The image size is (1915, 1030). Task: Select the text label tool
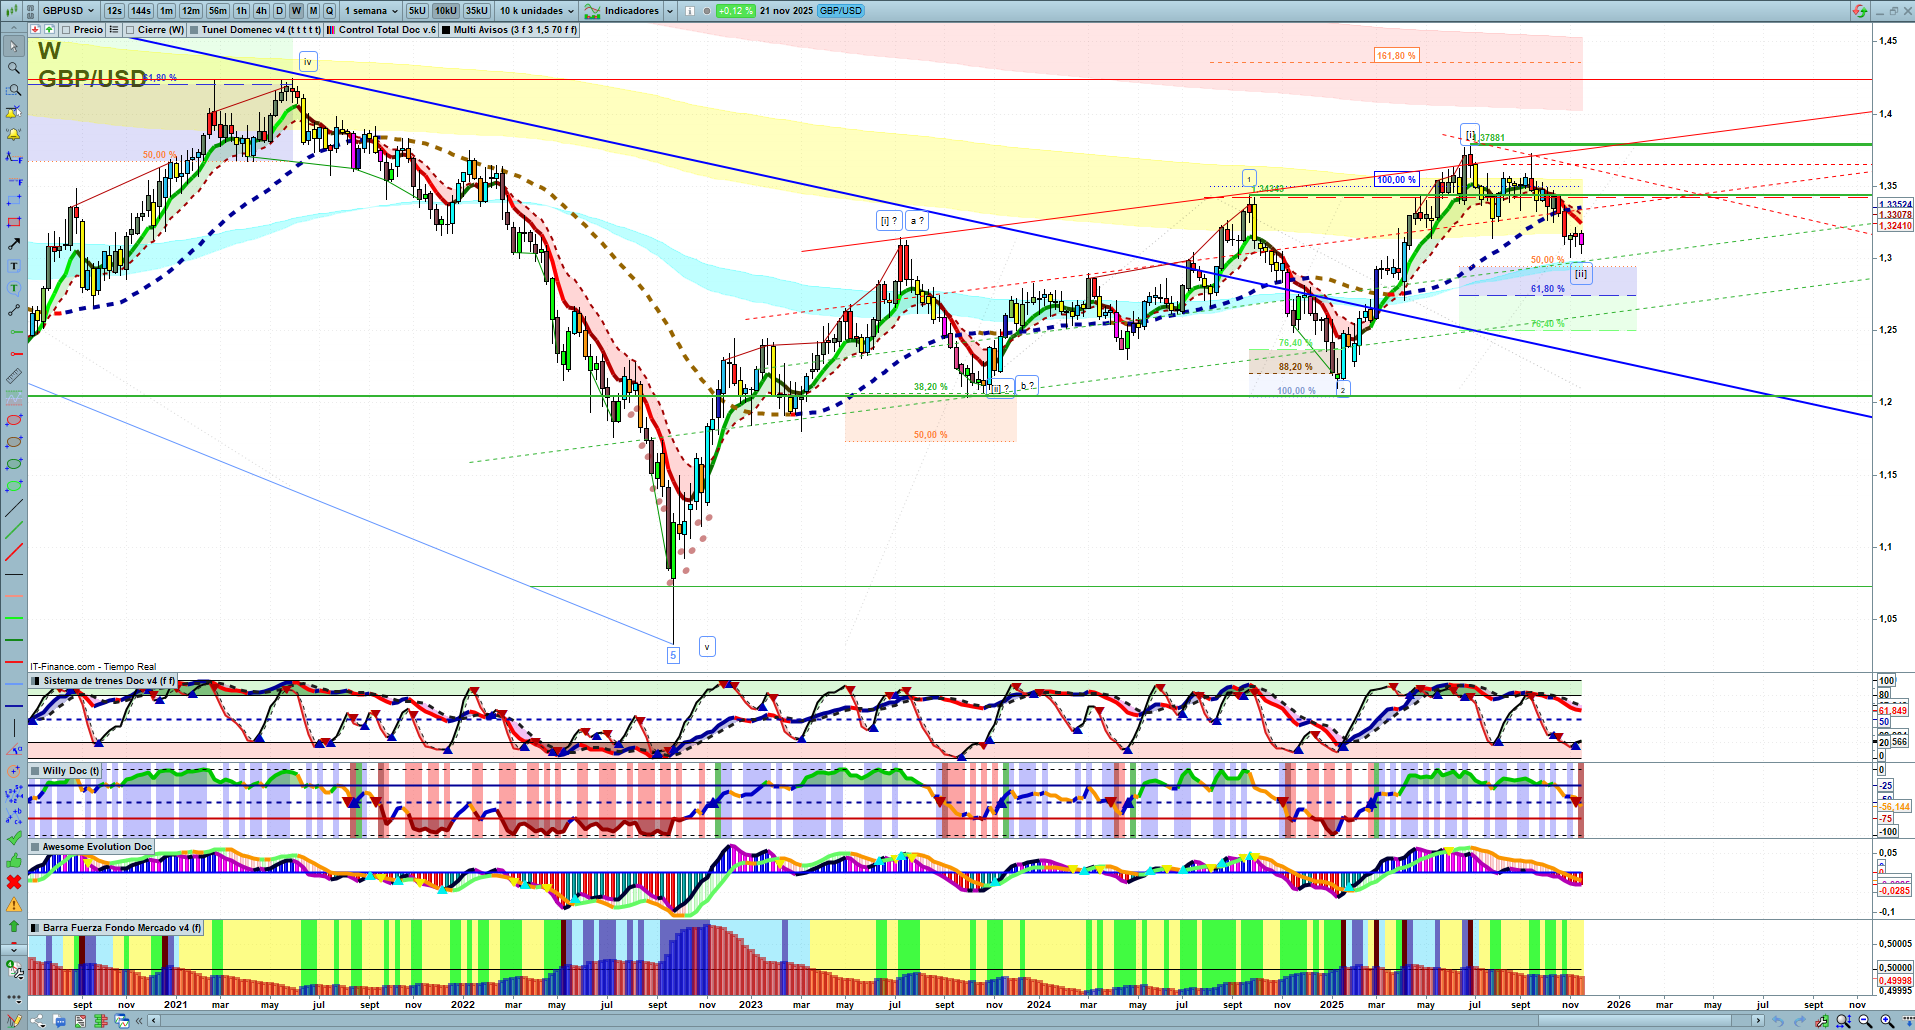14,266
